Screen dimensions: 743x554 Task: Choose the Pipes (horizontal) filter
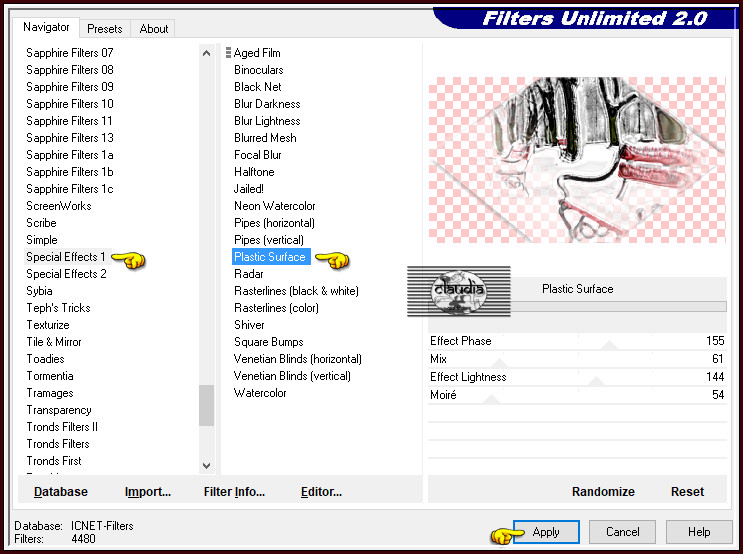pos(274,223)
